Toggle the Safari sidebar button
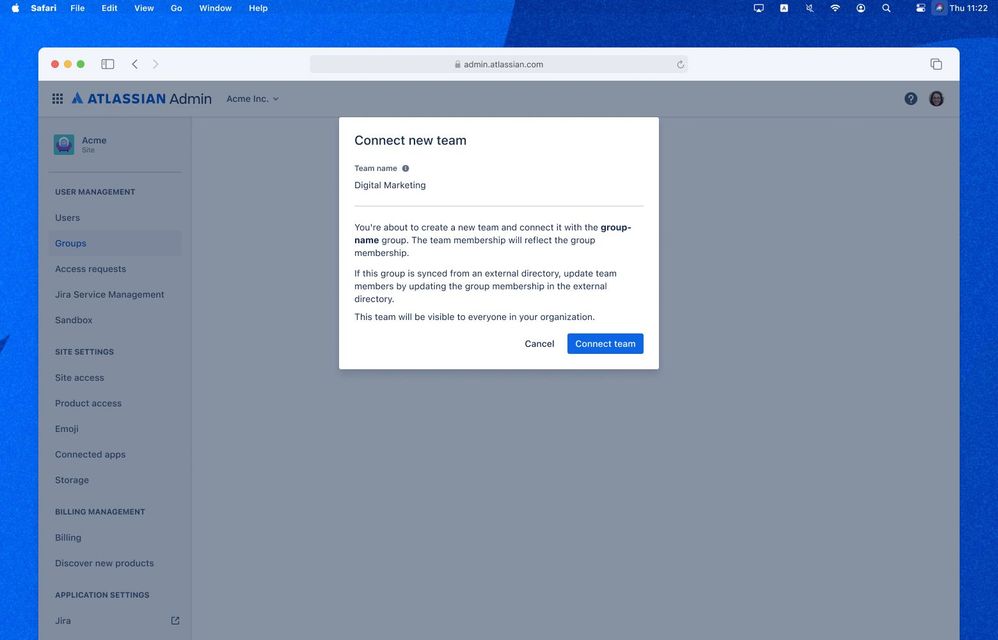 pyautogui.click(x=108, y=64)
